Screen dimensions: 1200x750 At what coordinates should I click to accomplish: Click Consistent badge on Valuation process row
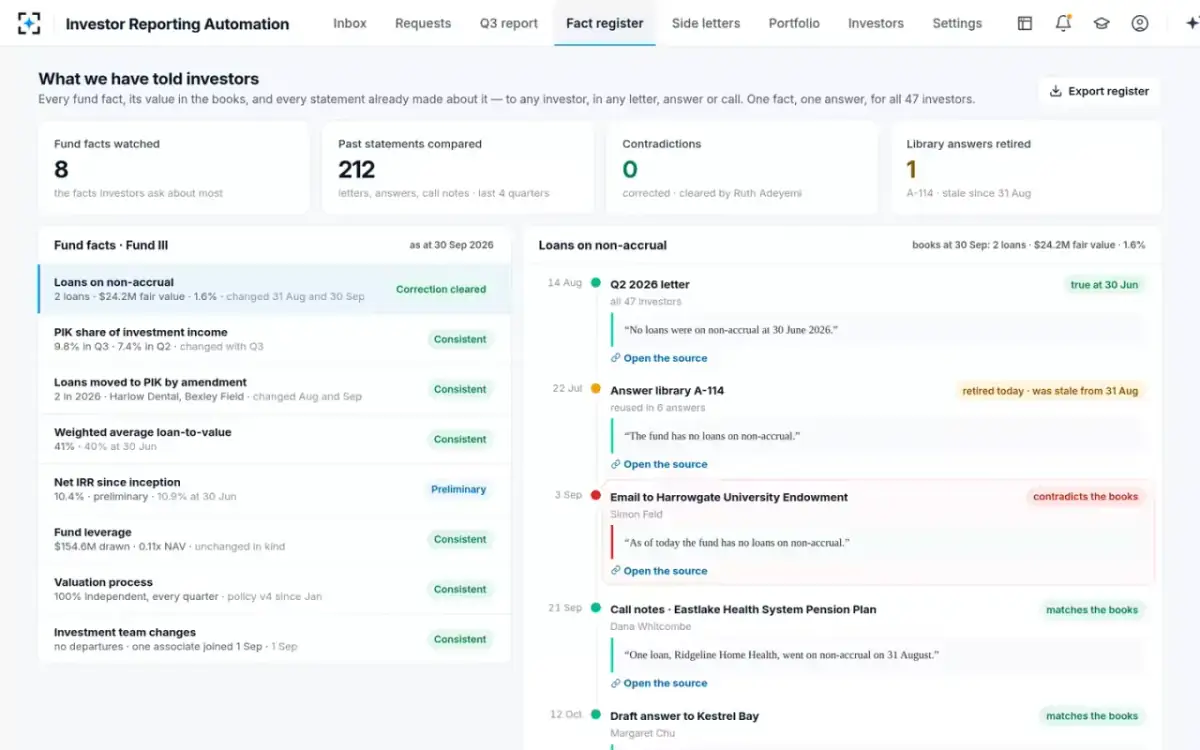(460, 589)
